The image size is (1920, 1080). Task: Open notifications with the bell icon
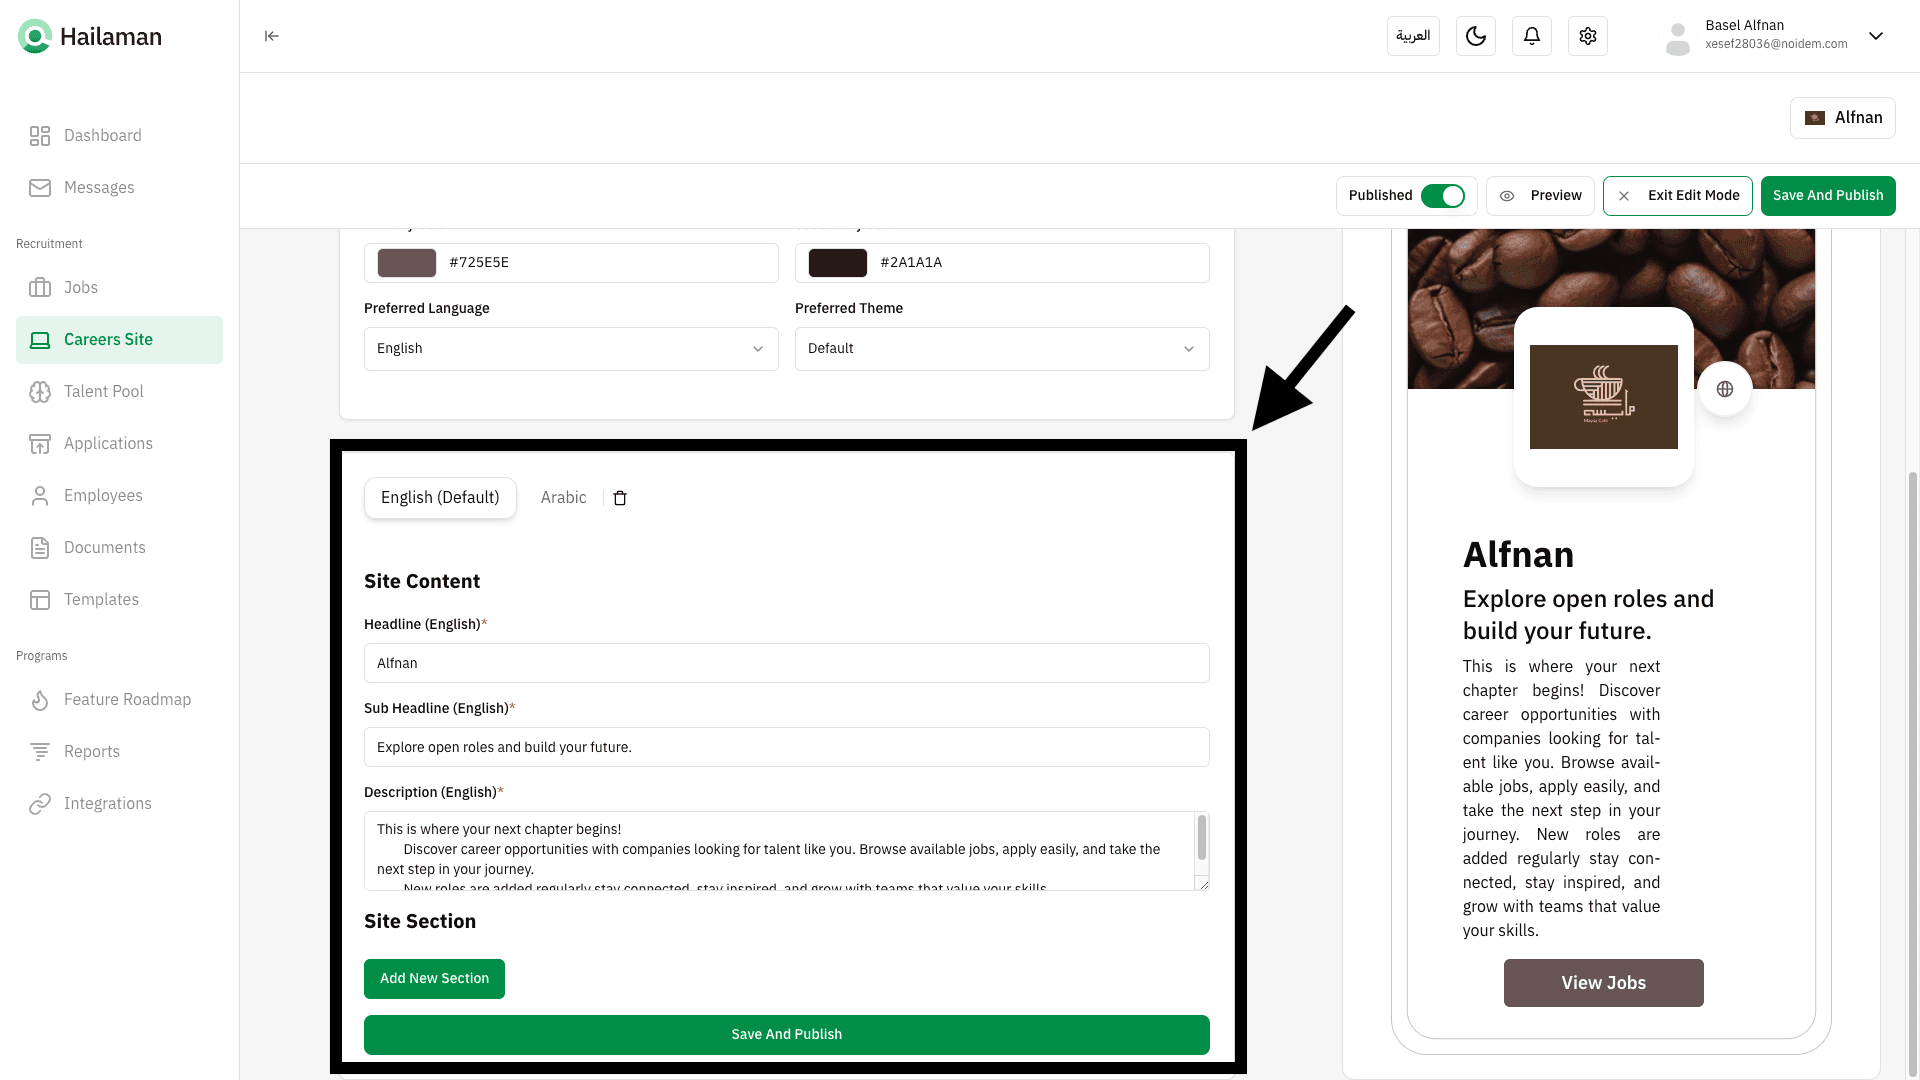1531,36
